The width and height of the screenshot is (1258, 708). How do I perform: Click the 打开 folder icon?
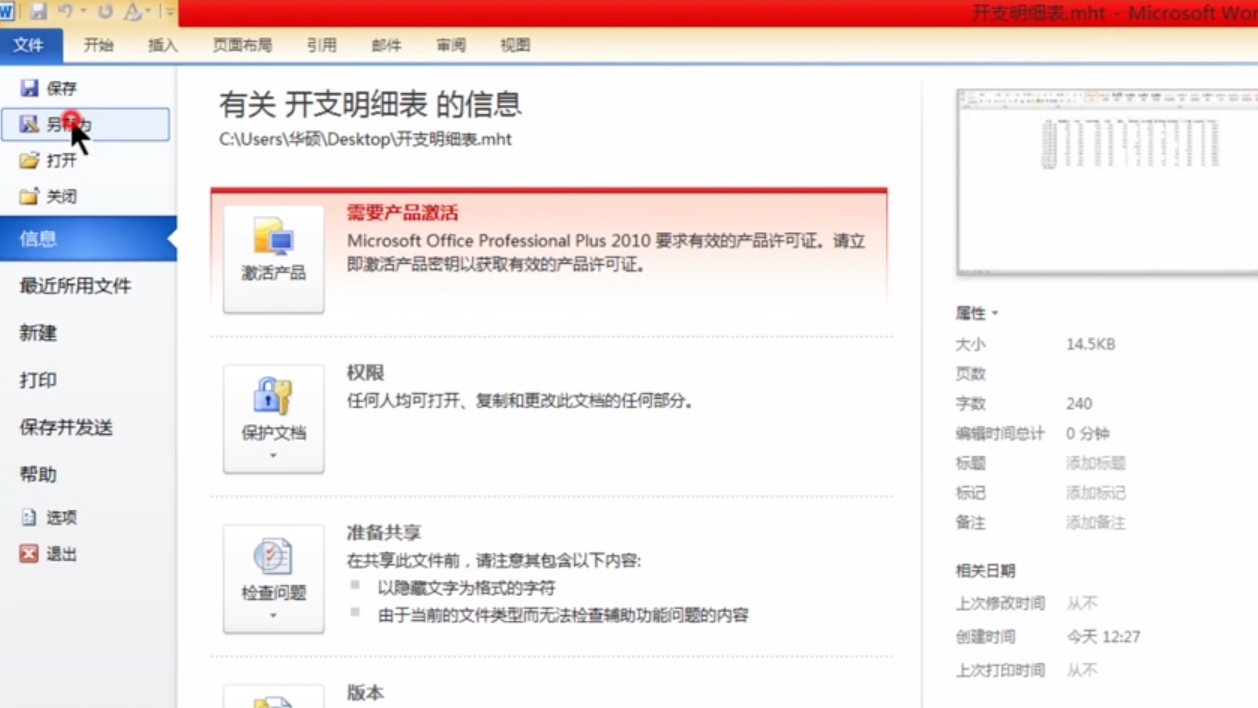click(30, 160)
